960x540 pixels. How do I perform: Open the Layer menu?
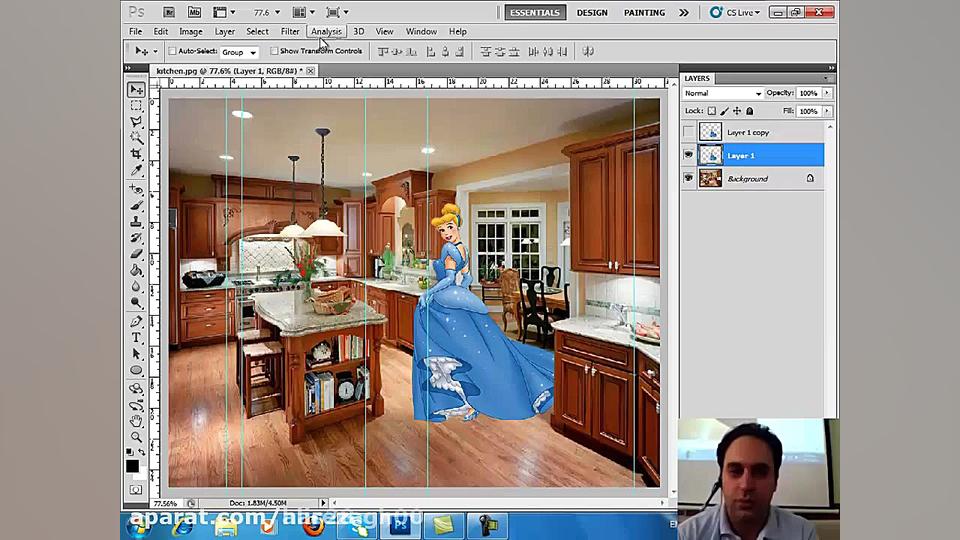click(x=225, y=31)
